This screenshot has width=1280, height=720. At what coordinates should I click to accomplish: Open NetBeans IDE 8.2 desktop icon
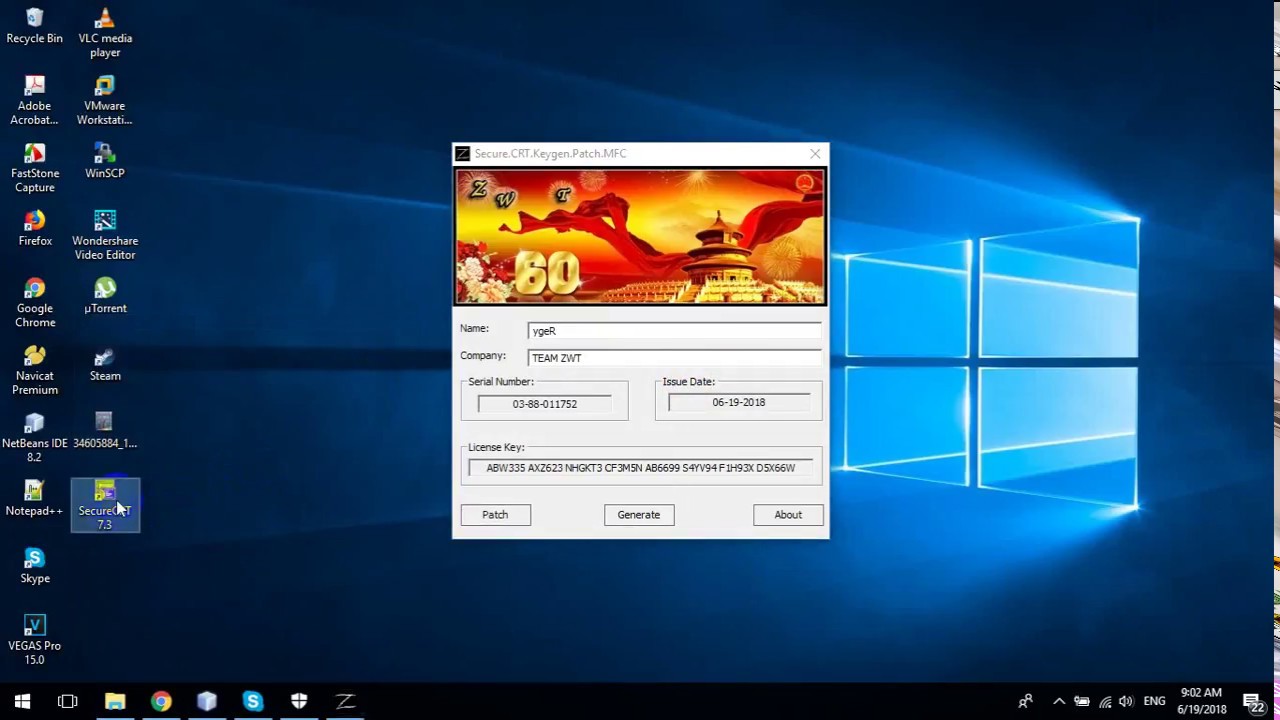point(34,438)
